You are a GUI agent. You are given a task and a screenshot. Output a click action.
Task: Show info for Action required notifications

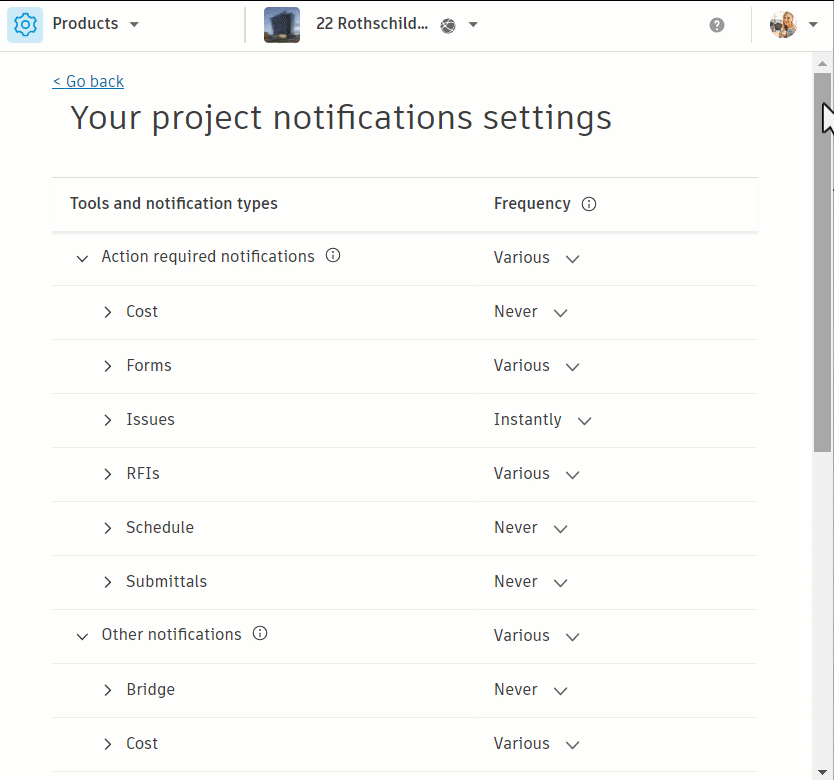pyautogui.click(x=333, y=256)
